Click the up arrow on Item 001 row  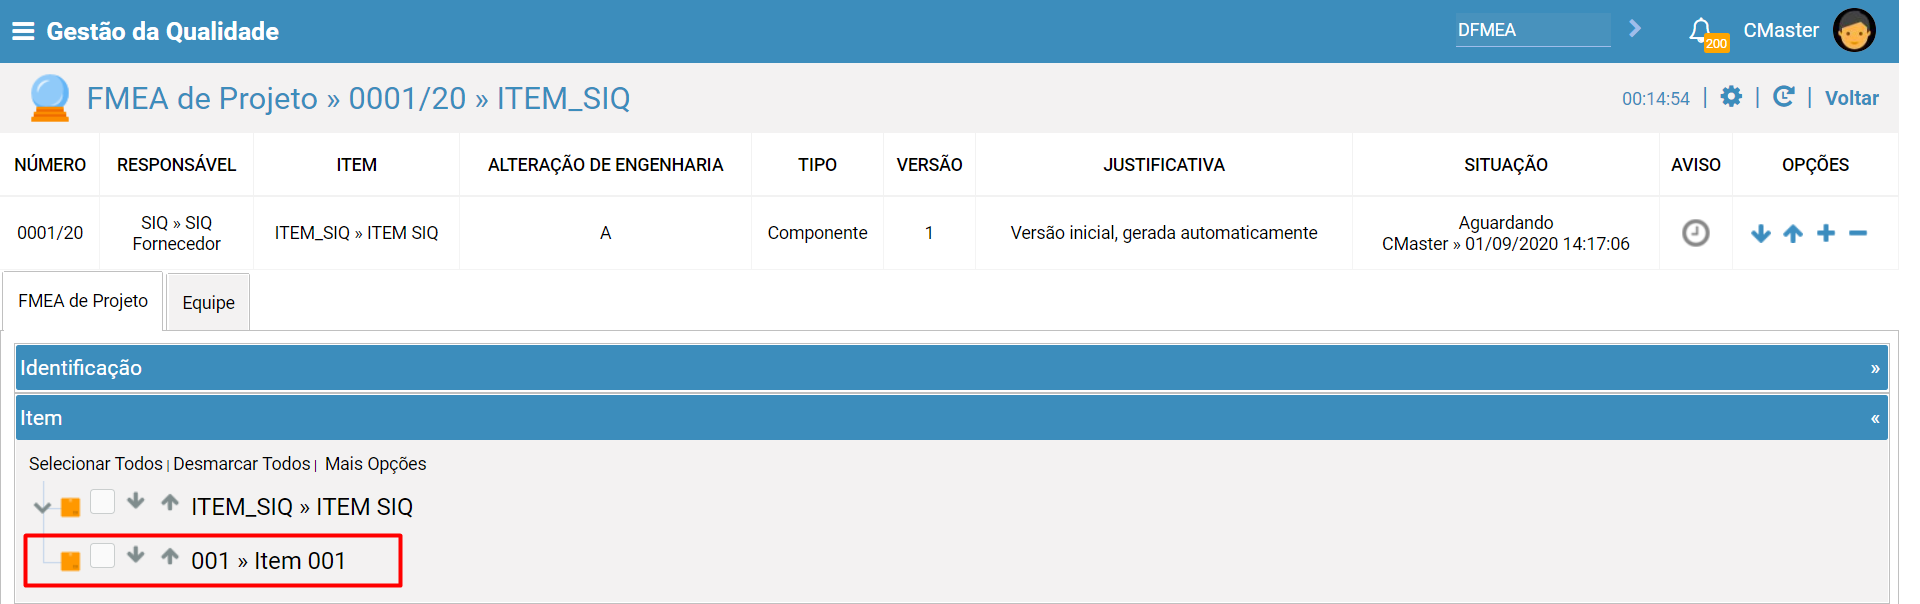[x=170, y=555]
